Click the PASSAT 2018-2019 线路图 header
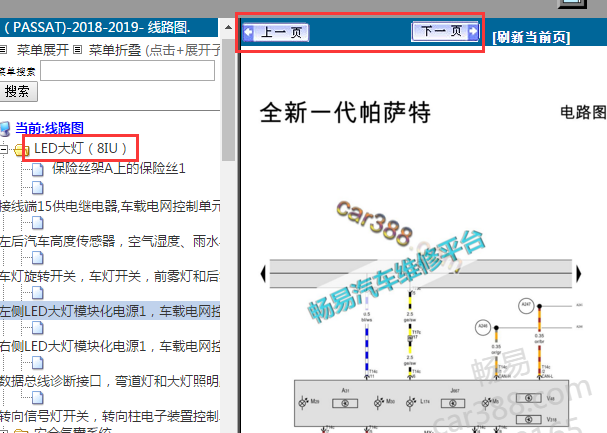 tap(97, 27)
